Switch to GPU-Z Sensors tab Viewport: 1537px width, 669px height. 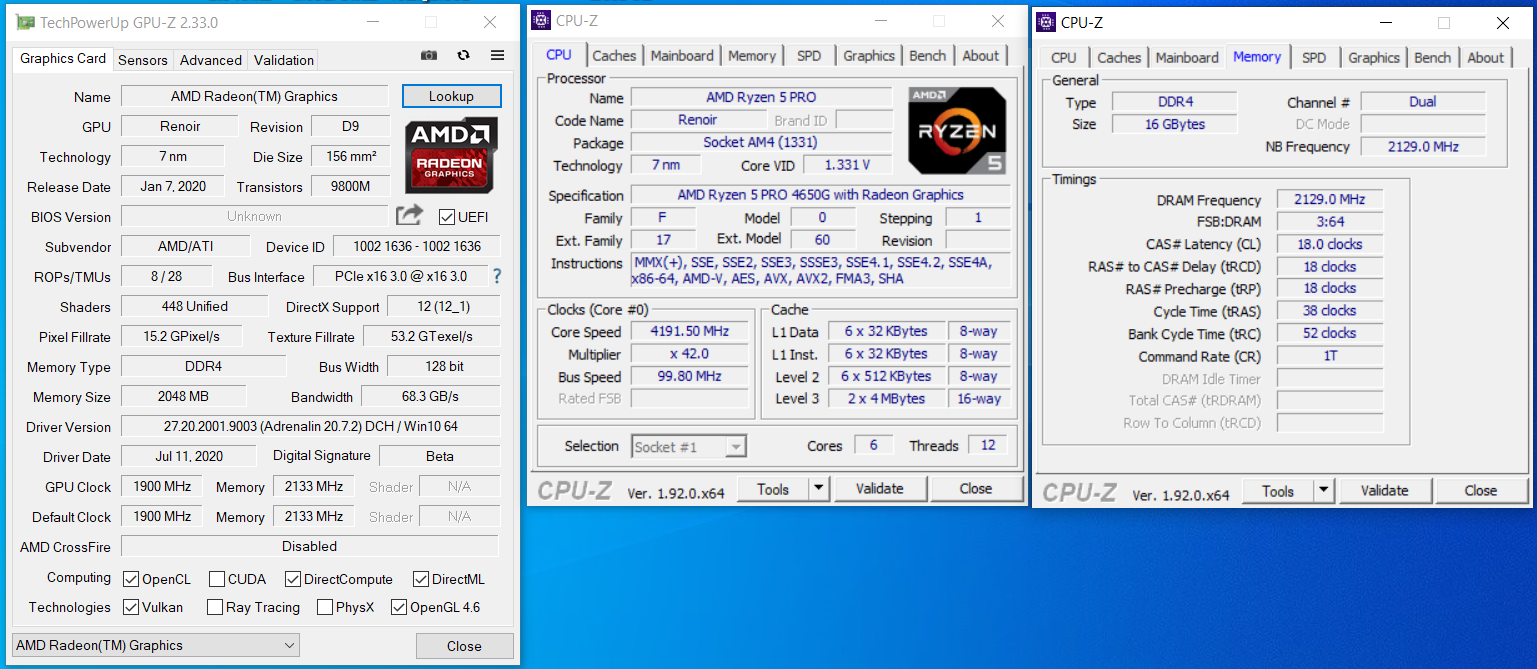pos(143,60)
